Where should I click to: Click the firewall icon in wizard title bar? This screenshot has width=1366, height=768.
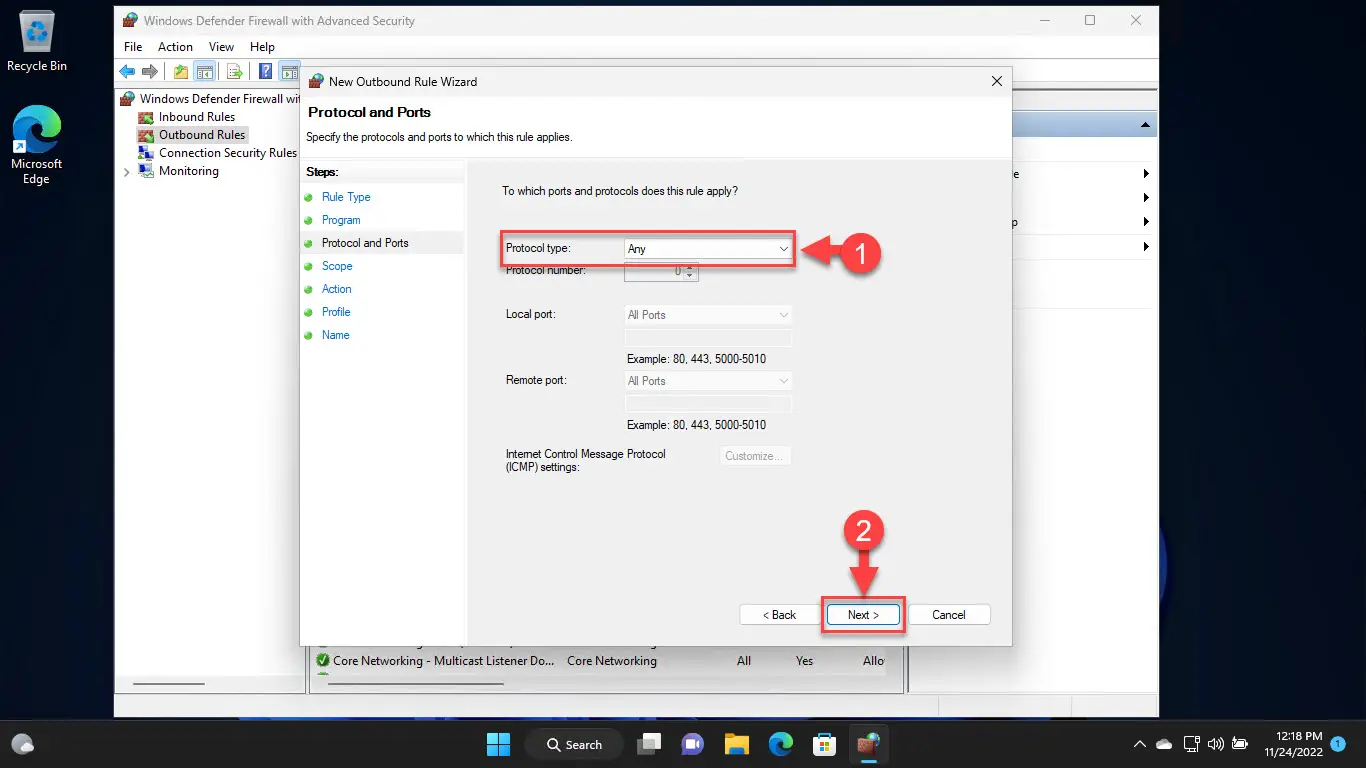click(317, 81)
